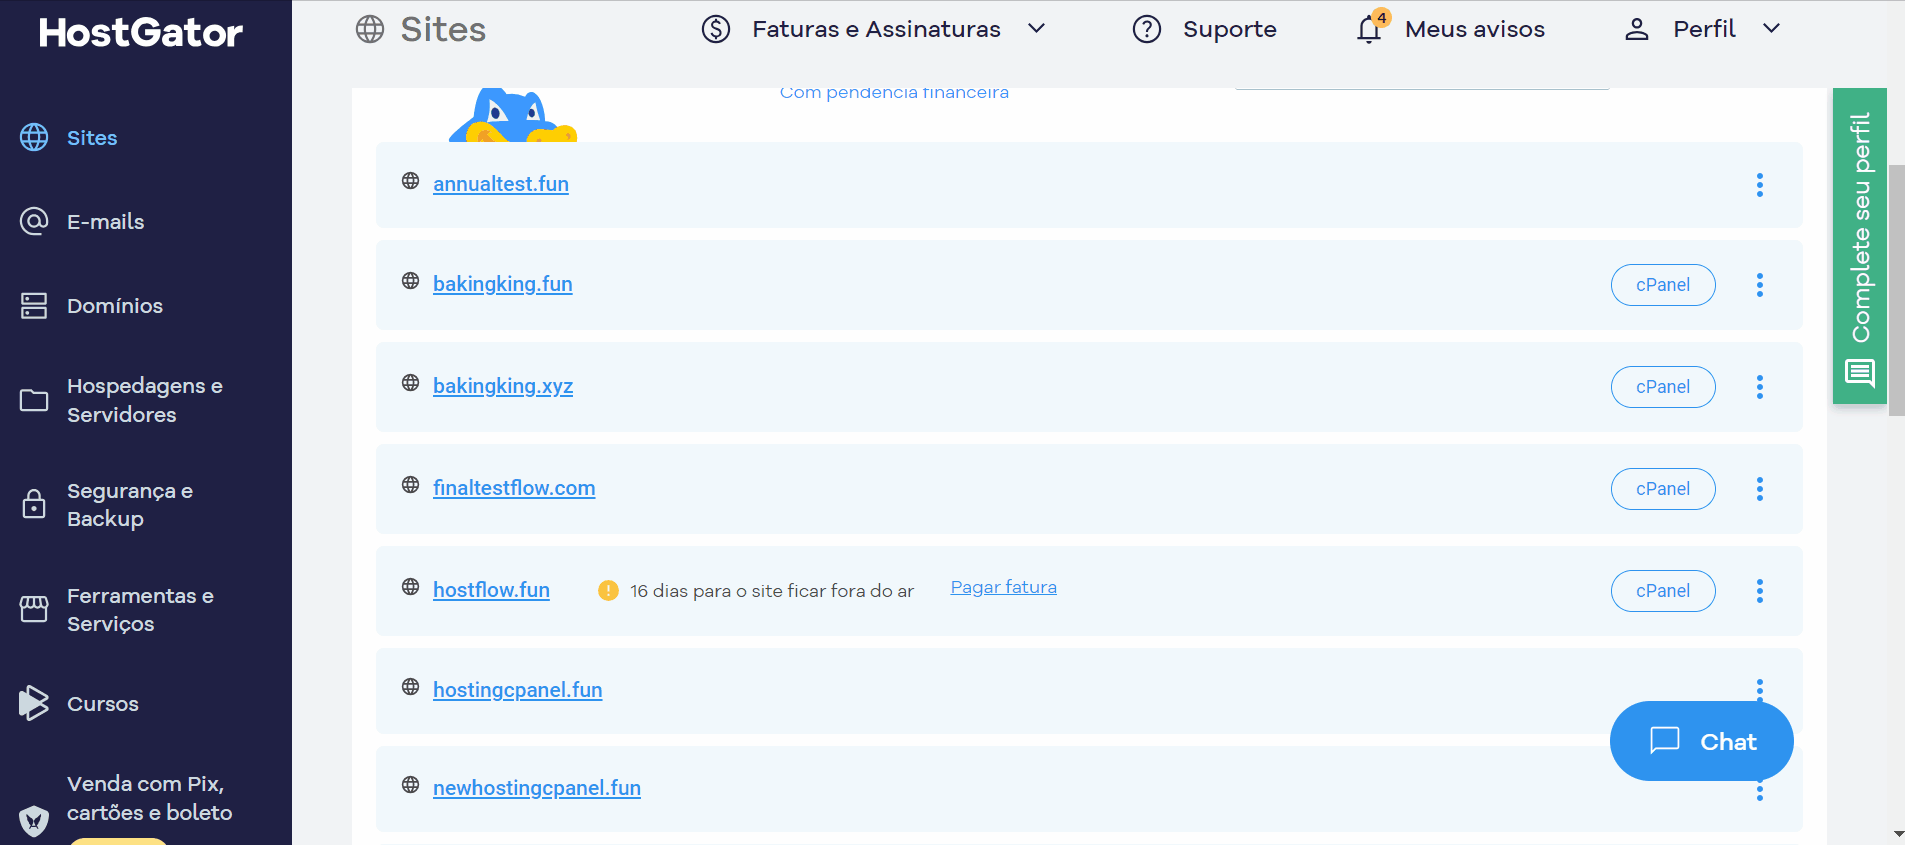Open the bakingking.fun site link
Image resolution: width=1905 pixels, height=845 pixels.
click(503, 284)
